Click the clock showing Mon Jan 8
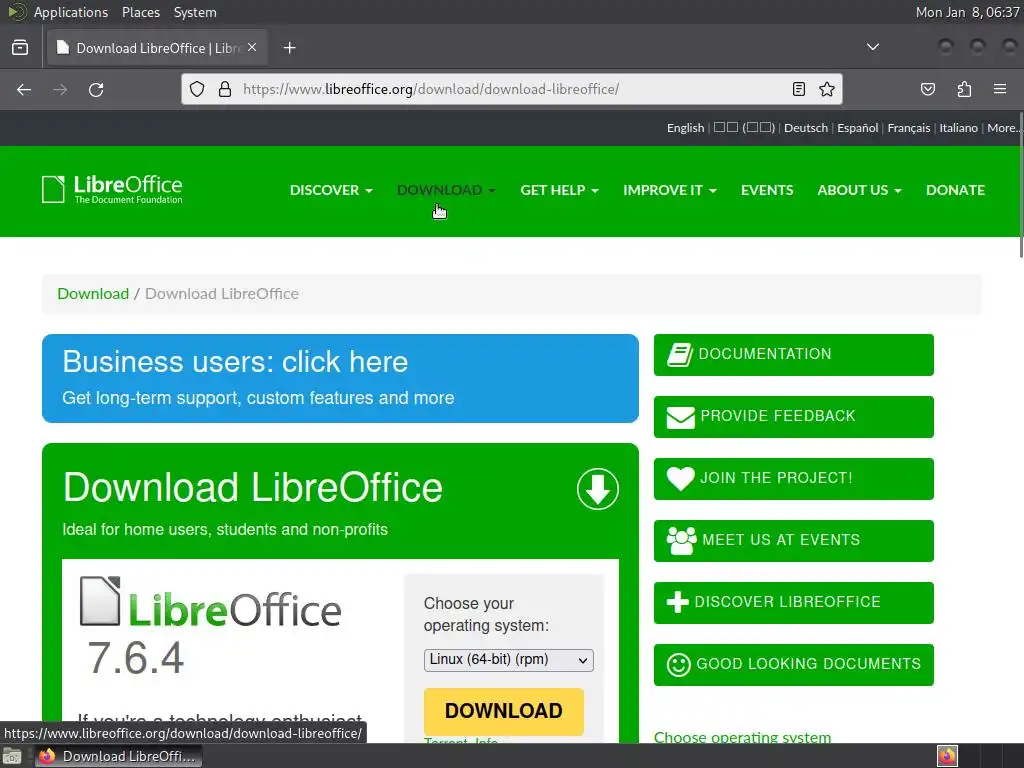Viewport: 1024px width, 768px height. coord(967,12)
